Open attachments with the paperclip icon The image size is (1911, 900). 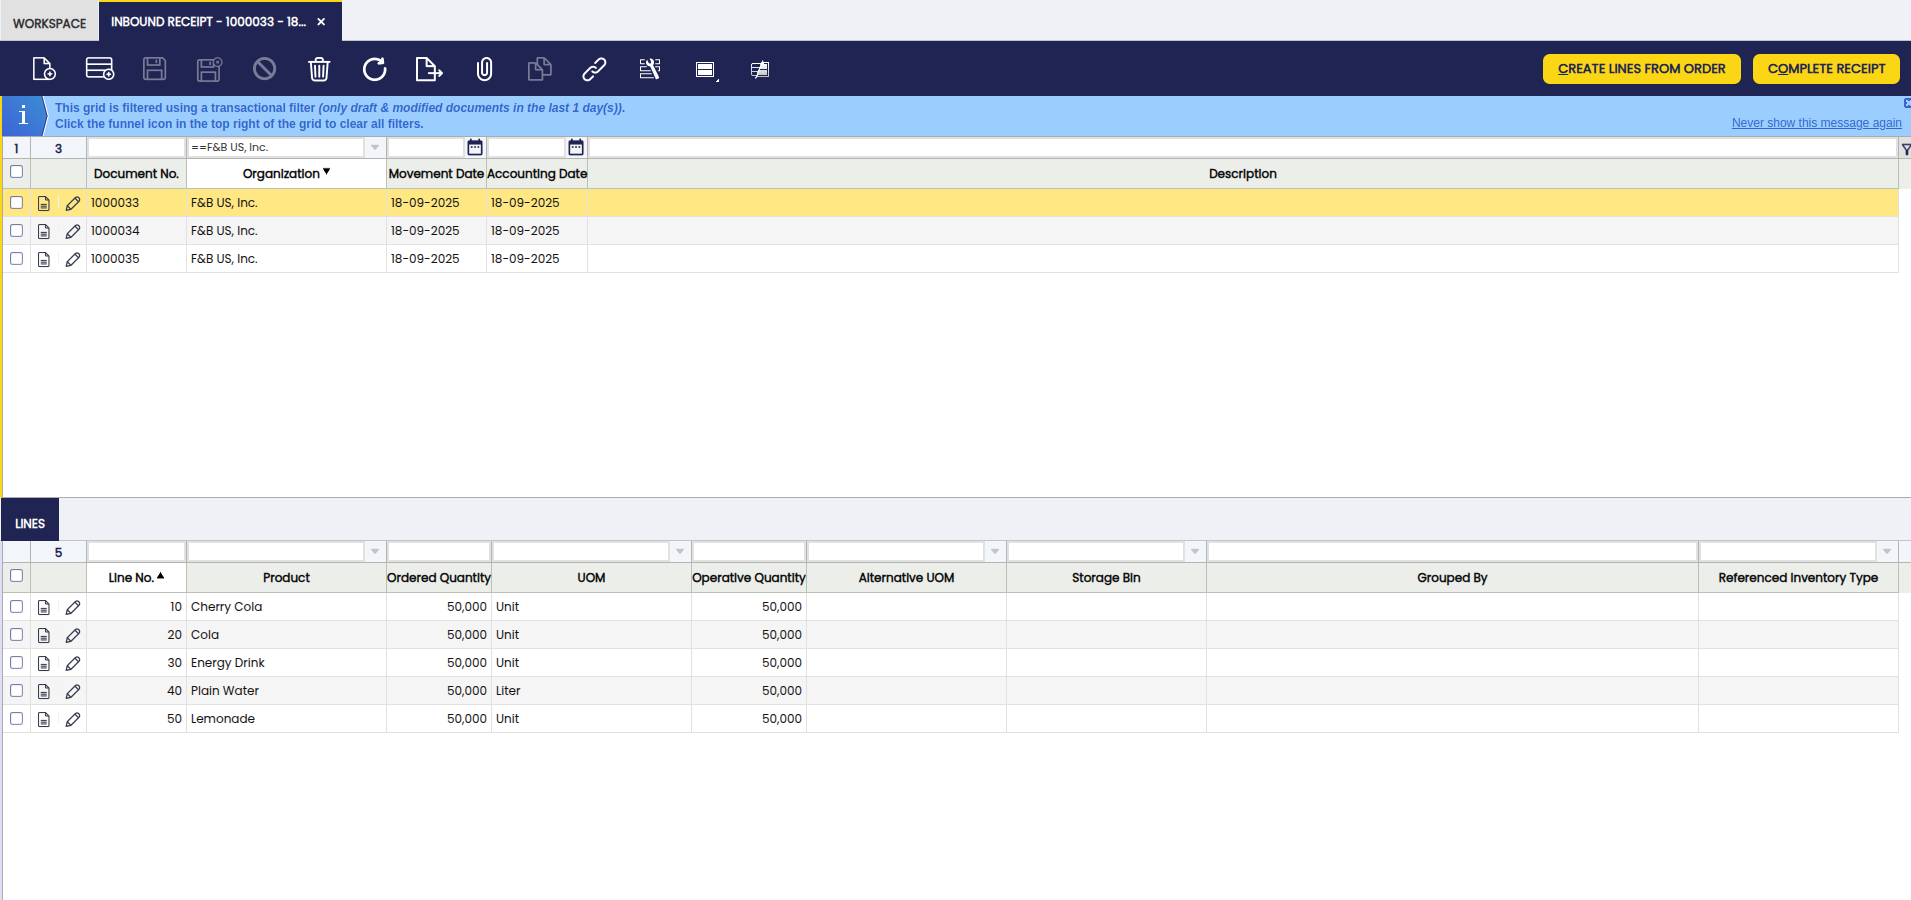point(484,69)
